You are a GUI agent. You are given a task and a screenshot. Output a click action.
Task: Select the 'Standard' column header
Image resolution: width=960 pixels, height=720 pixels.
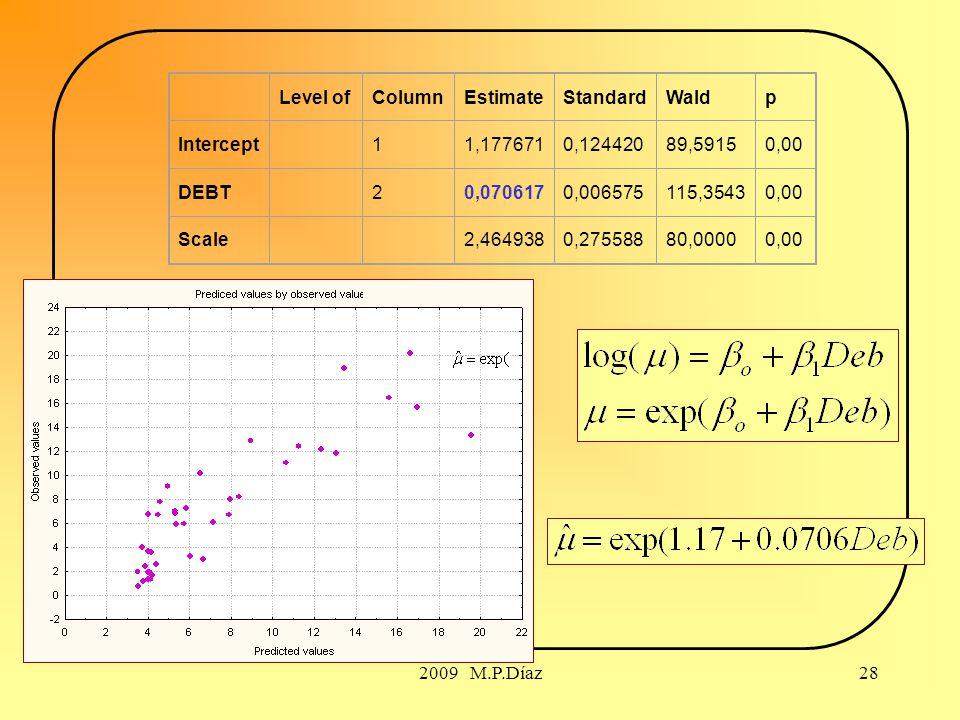[x=604, y=97]
